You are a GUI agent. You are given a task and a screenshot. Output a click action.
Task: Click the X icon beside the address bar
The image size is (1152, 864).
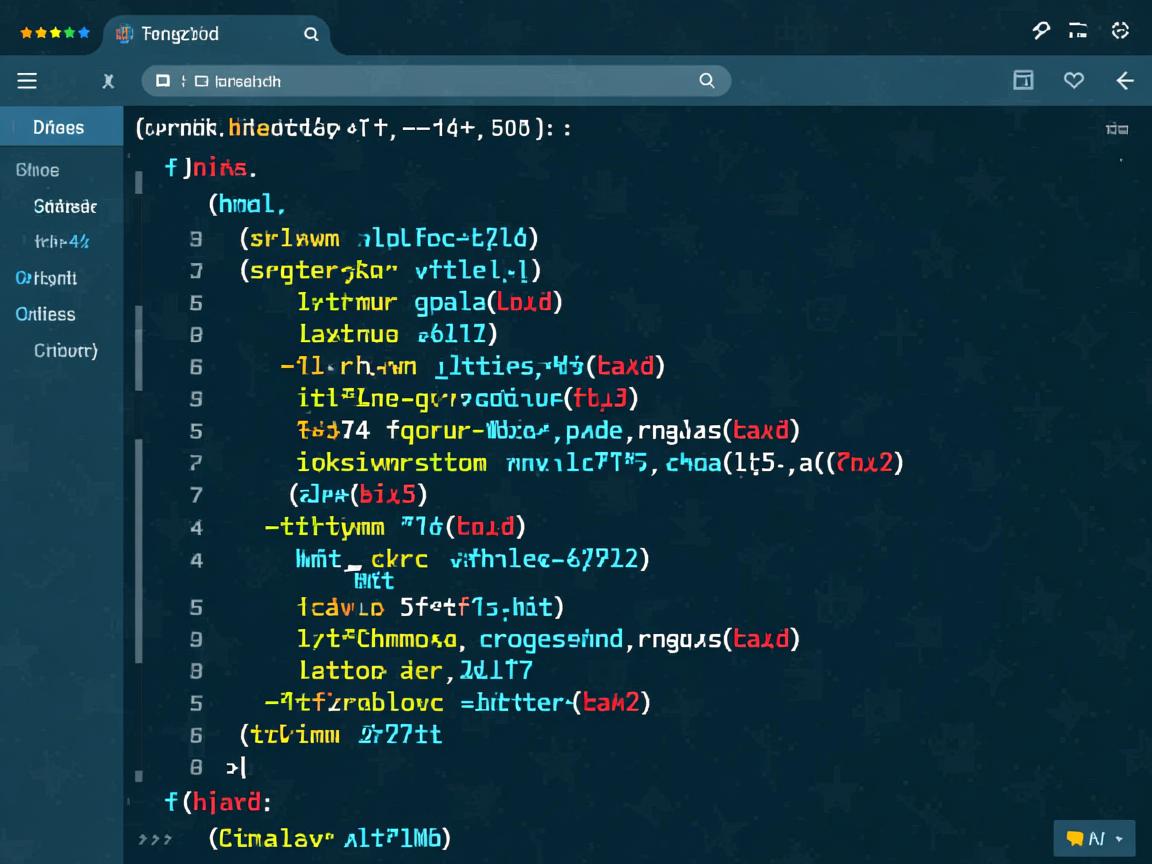click(x=108, y=82)
